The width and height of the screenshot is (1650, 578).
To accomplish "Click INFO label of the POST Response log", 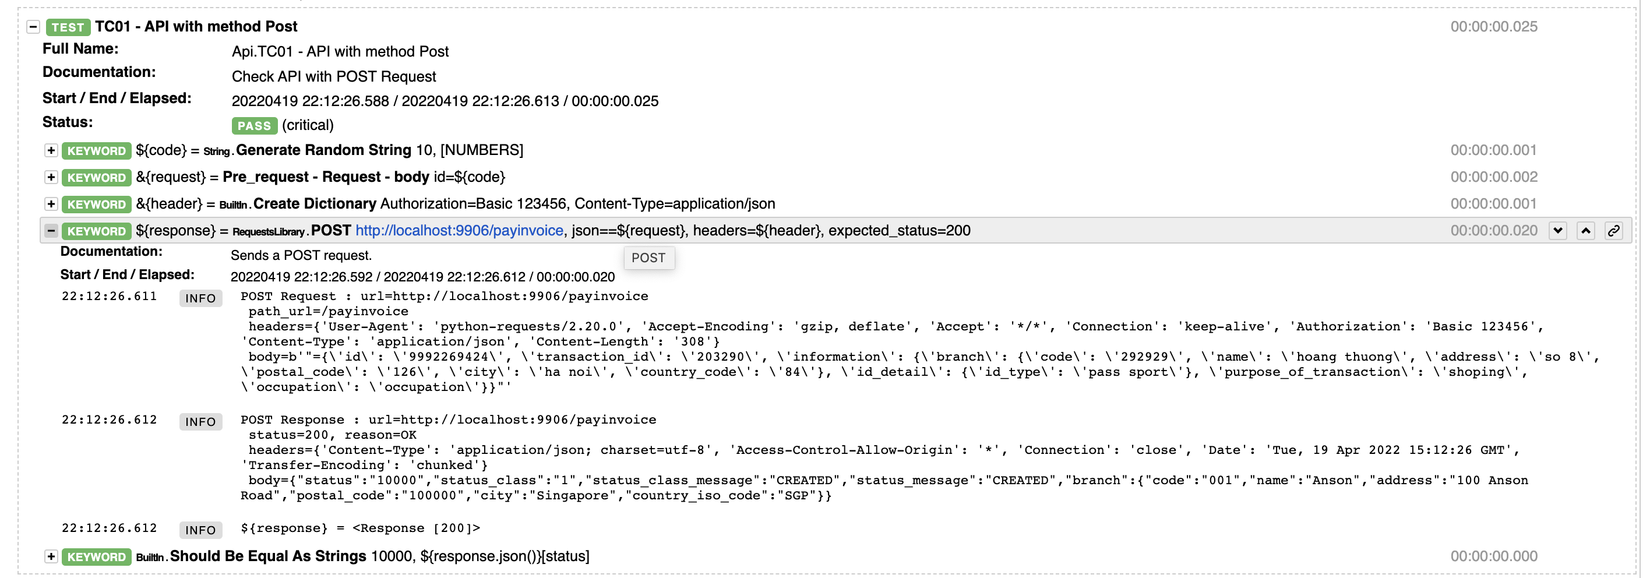I will point(200,422).
